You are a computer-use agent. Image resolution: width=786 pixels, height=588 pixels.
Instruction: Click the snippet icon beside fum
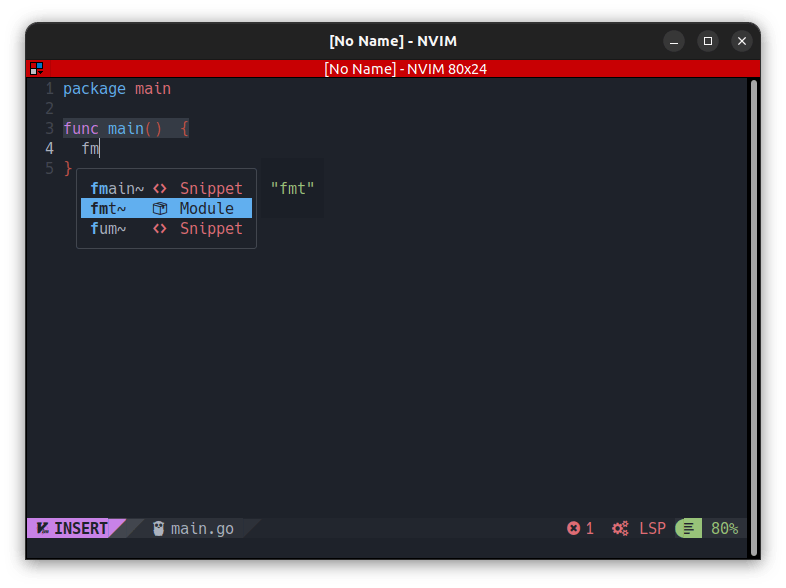tap(159, 229)
